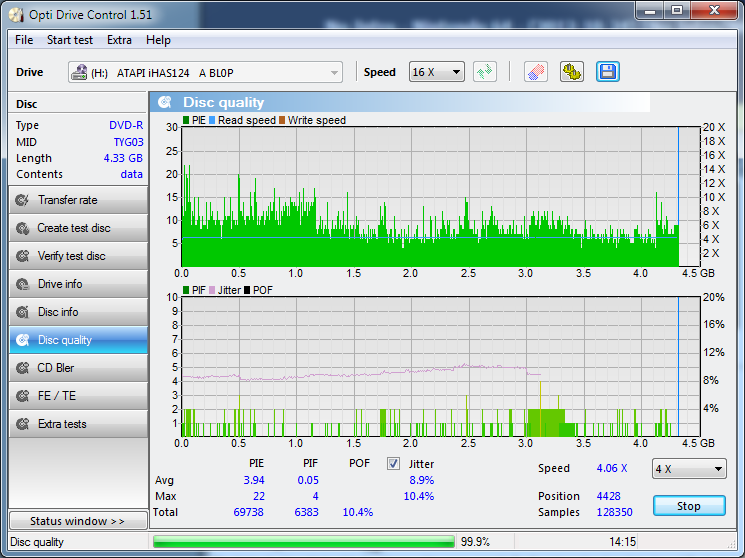Screen dimensions: 745x558
Task: Select FE / TE in sidebar
Action: 78,396
